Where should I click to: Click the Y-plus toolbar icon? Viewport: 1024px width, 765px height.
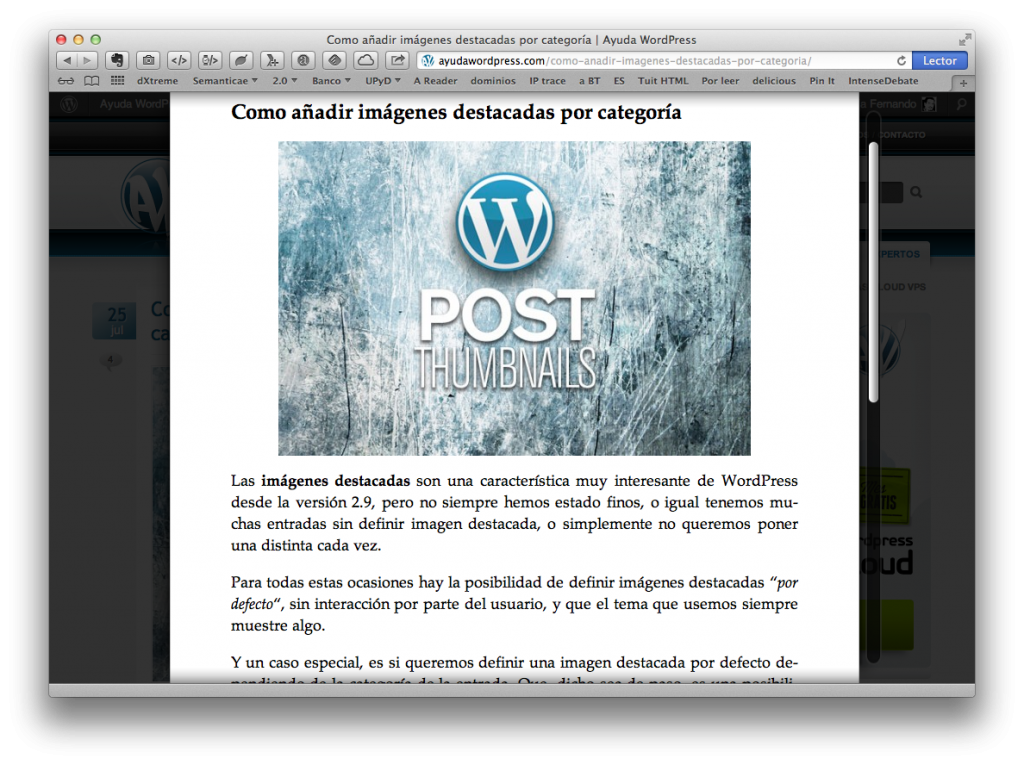(x=272, y=61)
